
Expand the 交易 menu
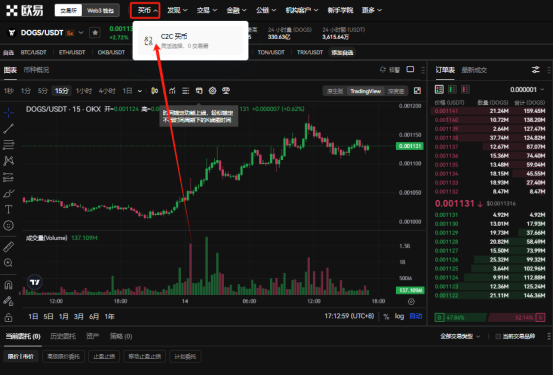tap(207, 10)
